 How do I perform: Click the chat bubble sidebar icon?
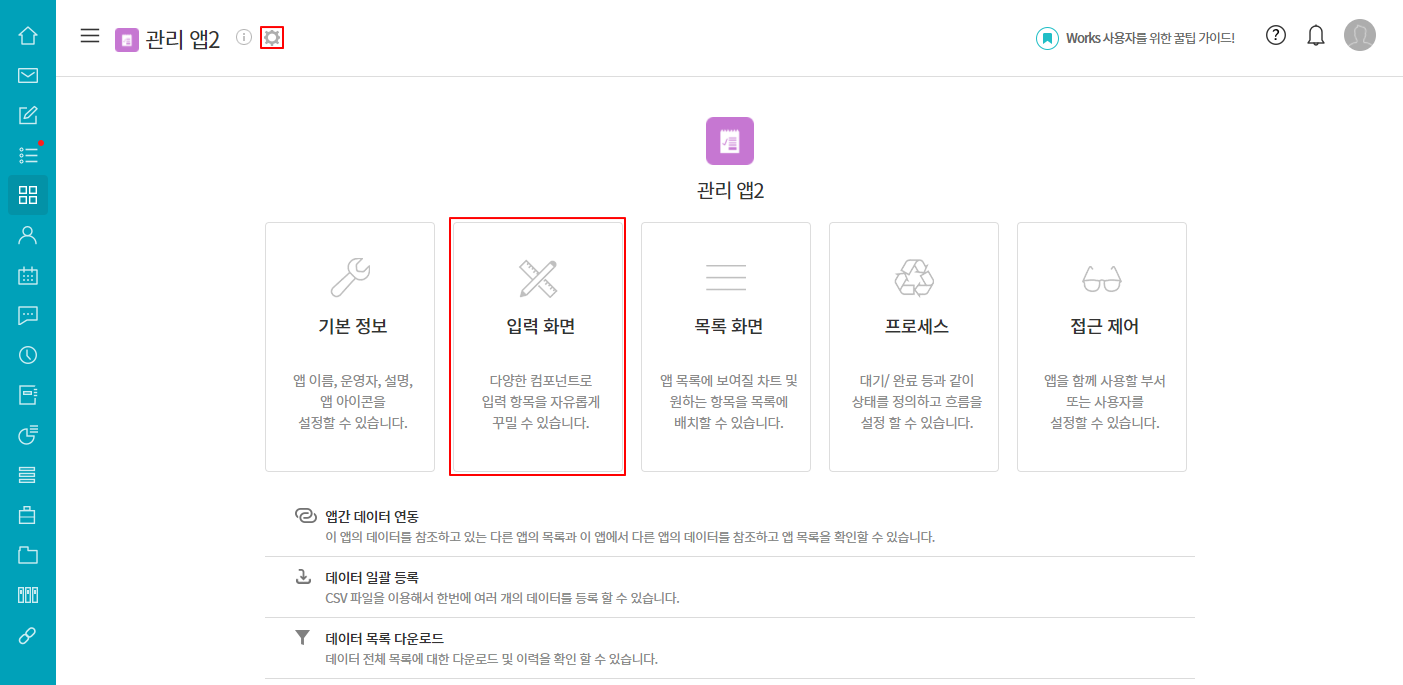(x=28, y=315)
